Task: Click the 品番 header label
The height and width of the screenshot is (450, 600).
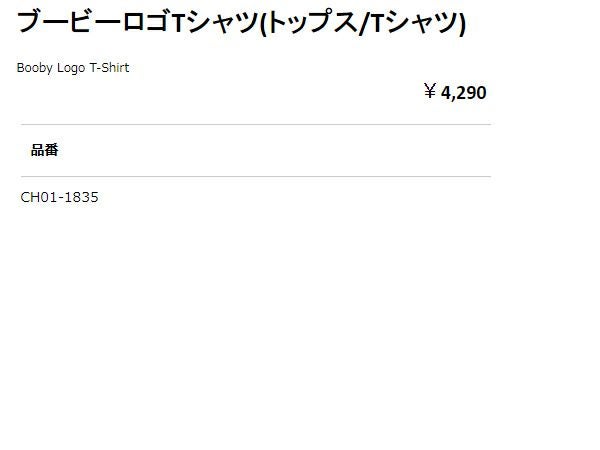Action: pos(45,150)
